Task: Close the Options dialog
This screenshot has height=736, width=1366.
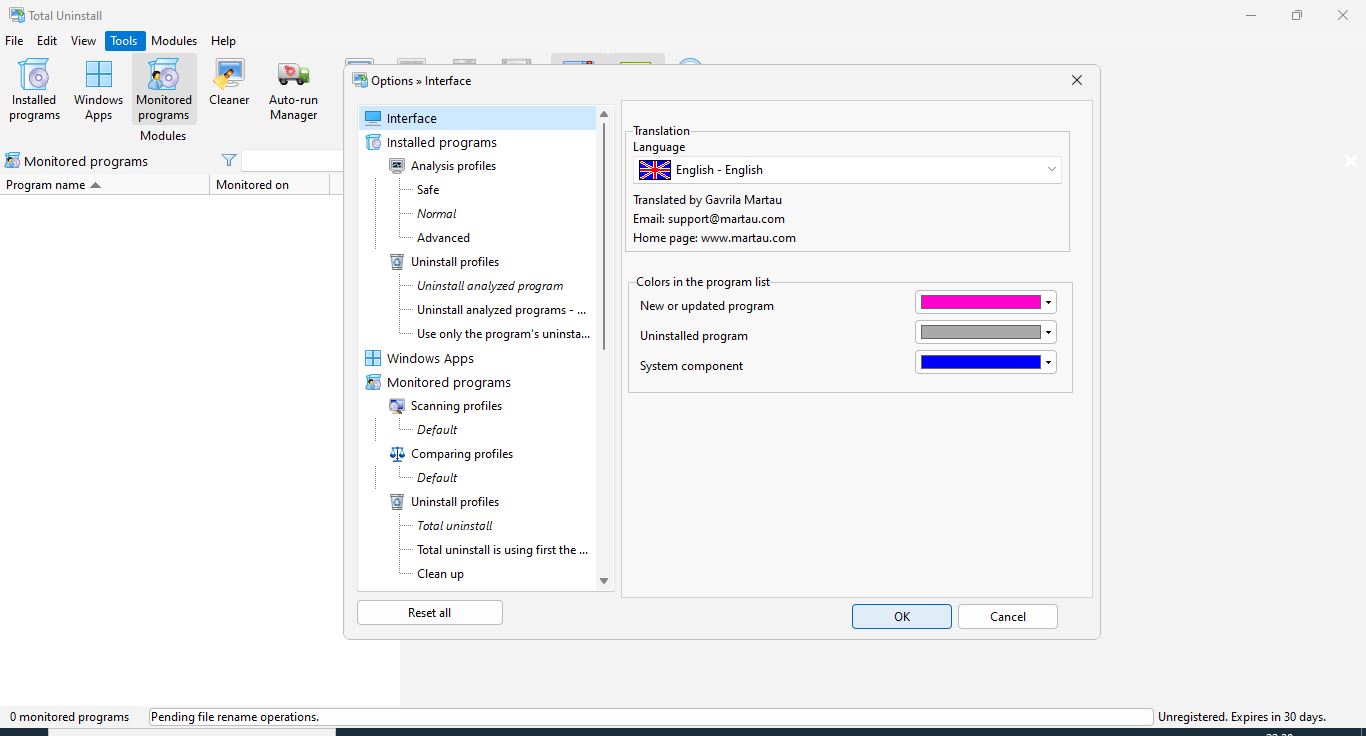Action: (1077, 80)
